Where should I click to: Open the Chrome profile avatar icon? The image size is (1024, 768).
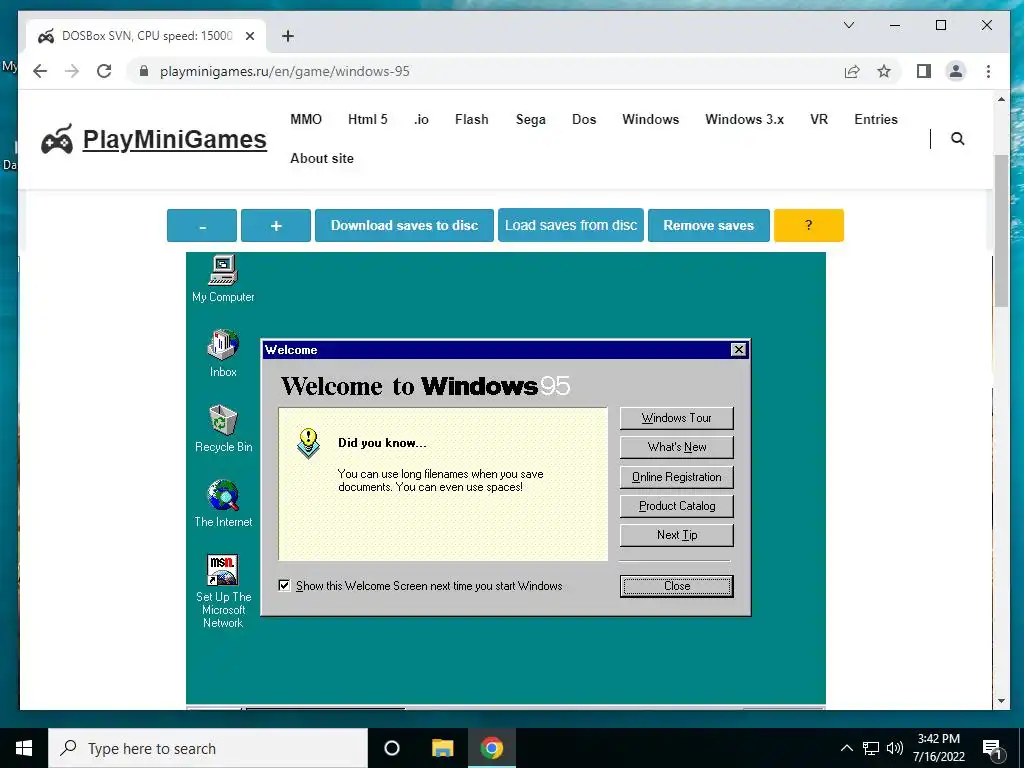point(955,71)
